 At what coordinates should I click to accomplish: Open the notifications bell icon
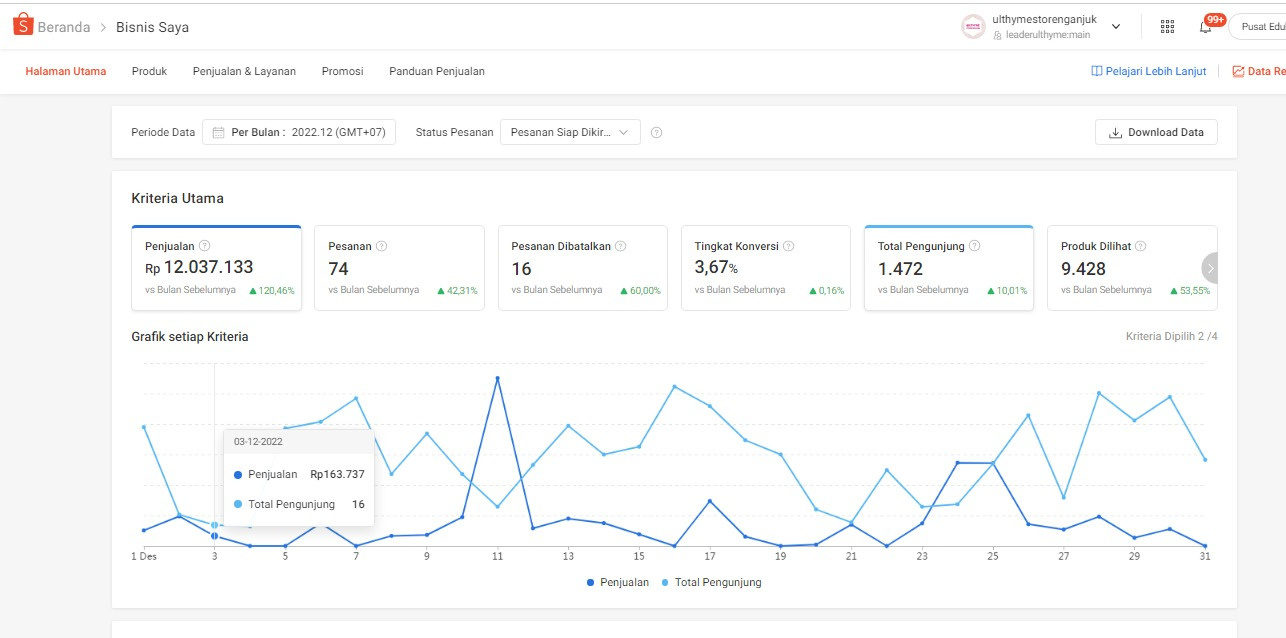[x=1205, y=27]
